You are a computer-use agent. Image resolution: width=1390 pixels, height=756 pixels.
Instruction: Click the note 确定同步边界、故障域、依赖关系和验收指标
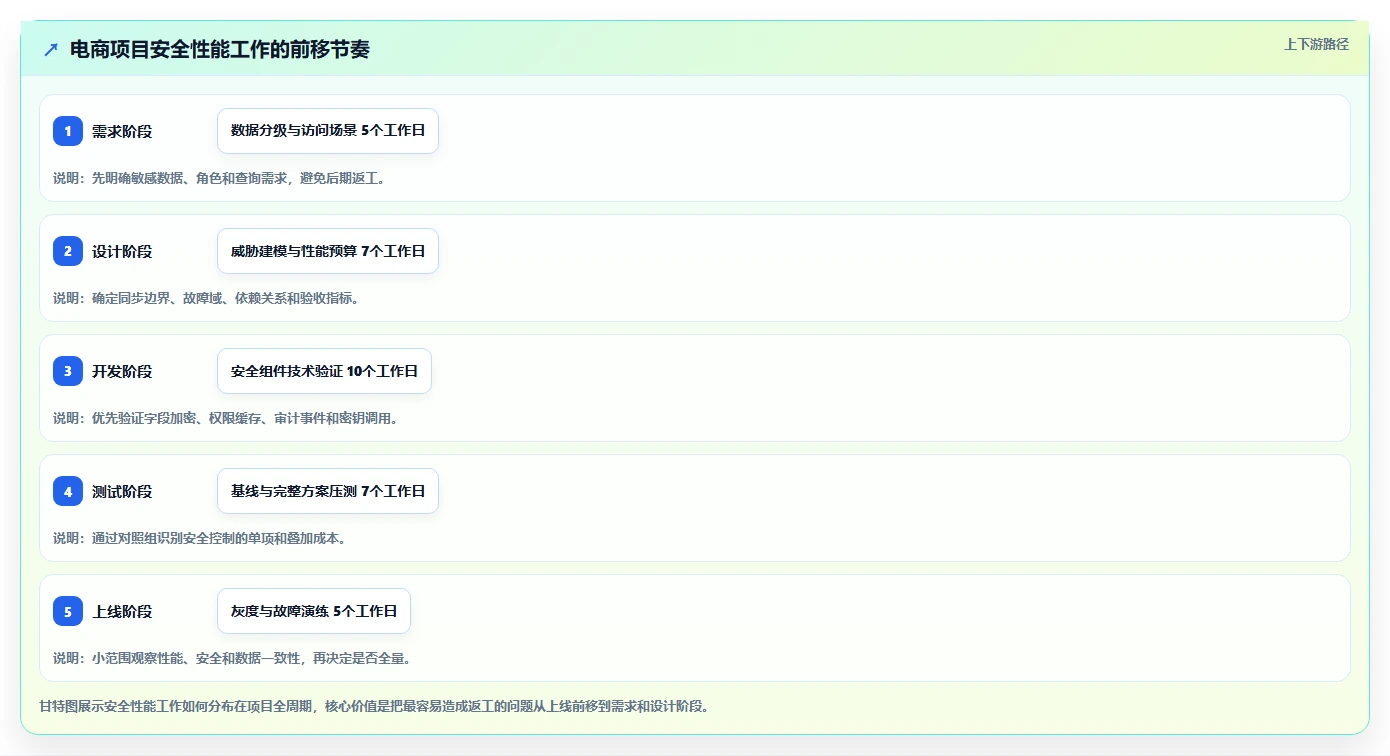tap(206, 298)
